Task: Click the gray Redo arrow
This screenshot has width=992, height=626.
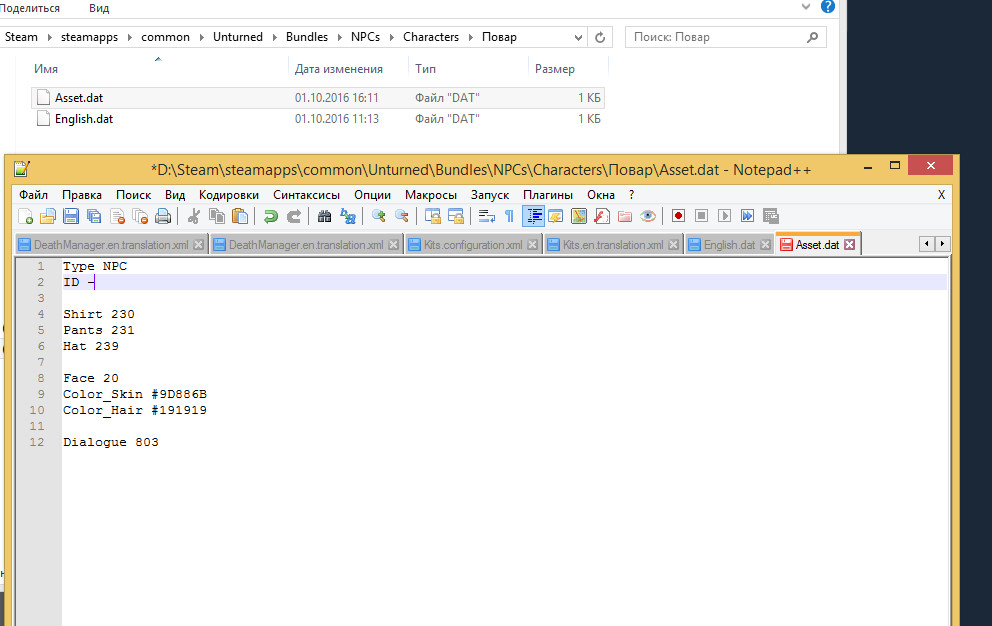Action: pyautogui.click(x=294, y=216)
